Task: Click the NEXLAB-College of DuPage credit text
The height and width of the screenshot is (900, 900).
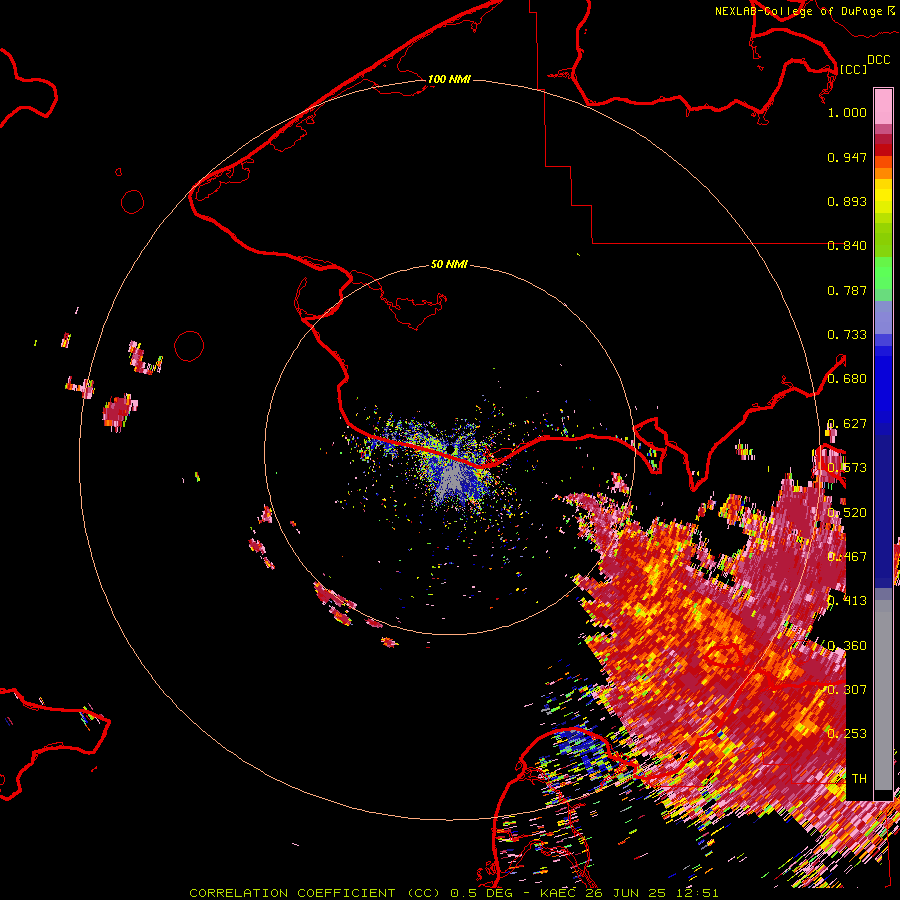Action: coord(798,11)
